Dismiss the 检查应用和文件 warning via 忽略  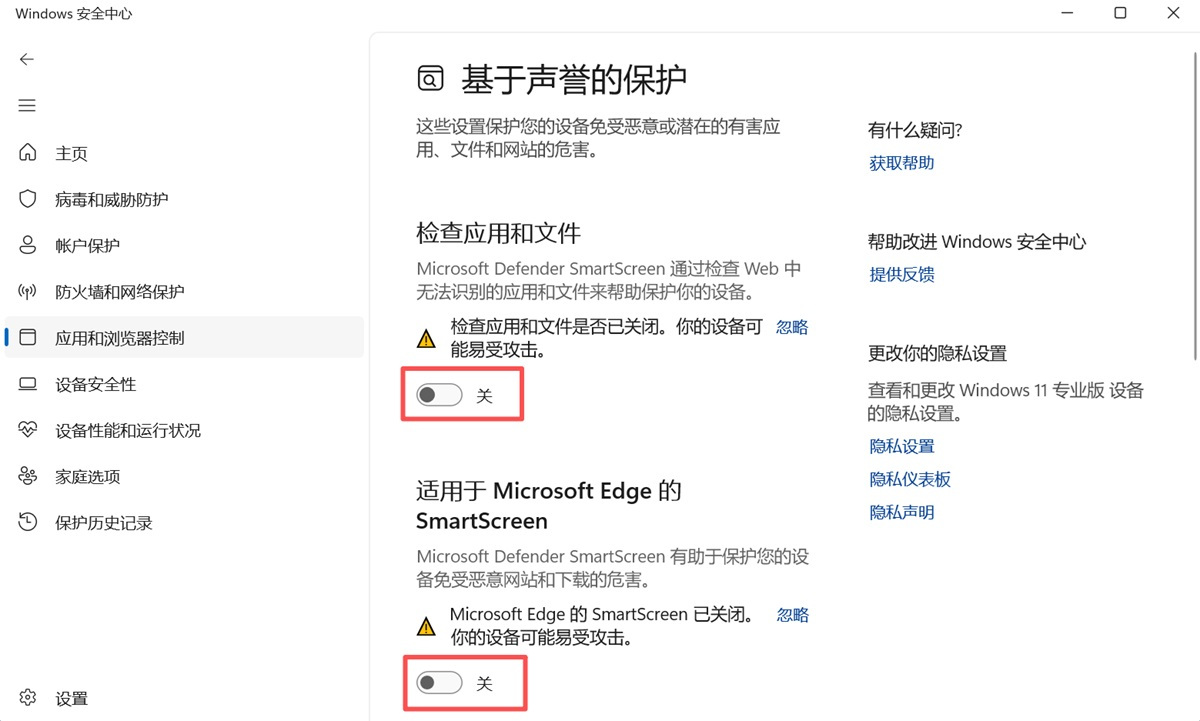(792, 327)
